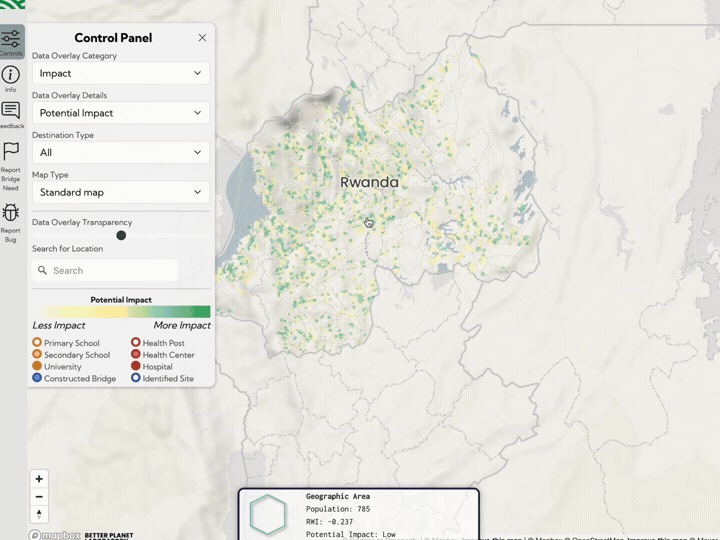
Task: Click the Report Bridge Need flag icon
Action: pos(11,155)
